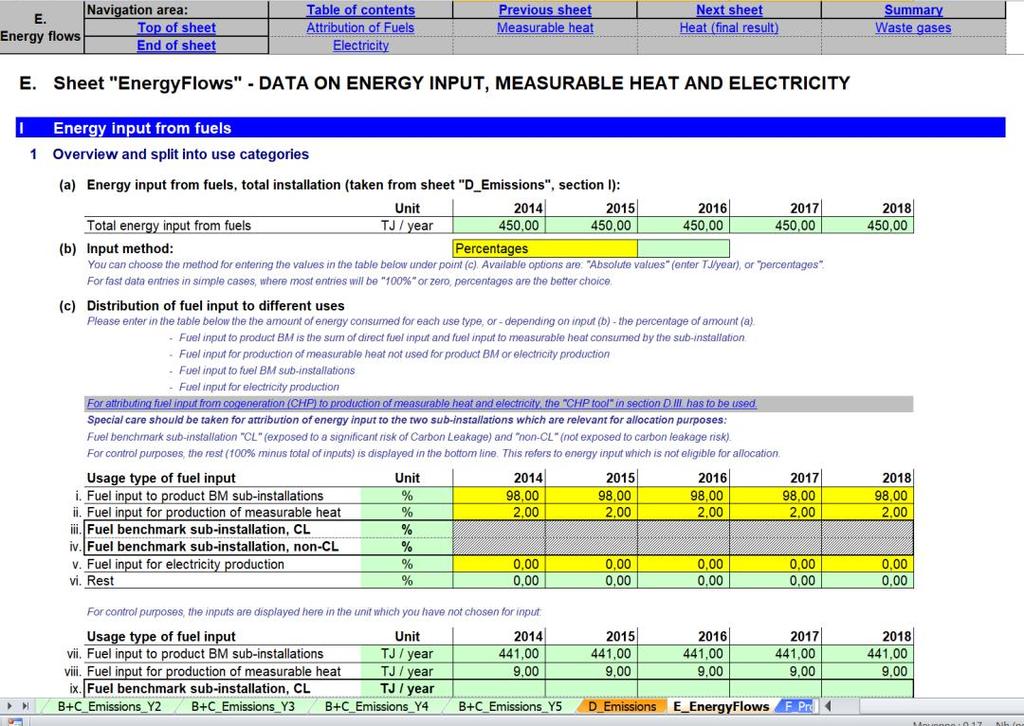Open Attribution of Fuels link
The image size is (1024, 726).
[x=360, y=27]
